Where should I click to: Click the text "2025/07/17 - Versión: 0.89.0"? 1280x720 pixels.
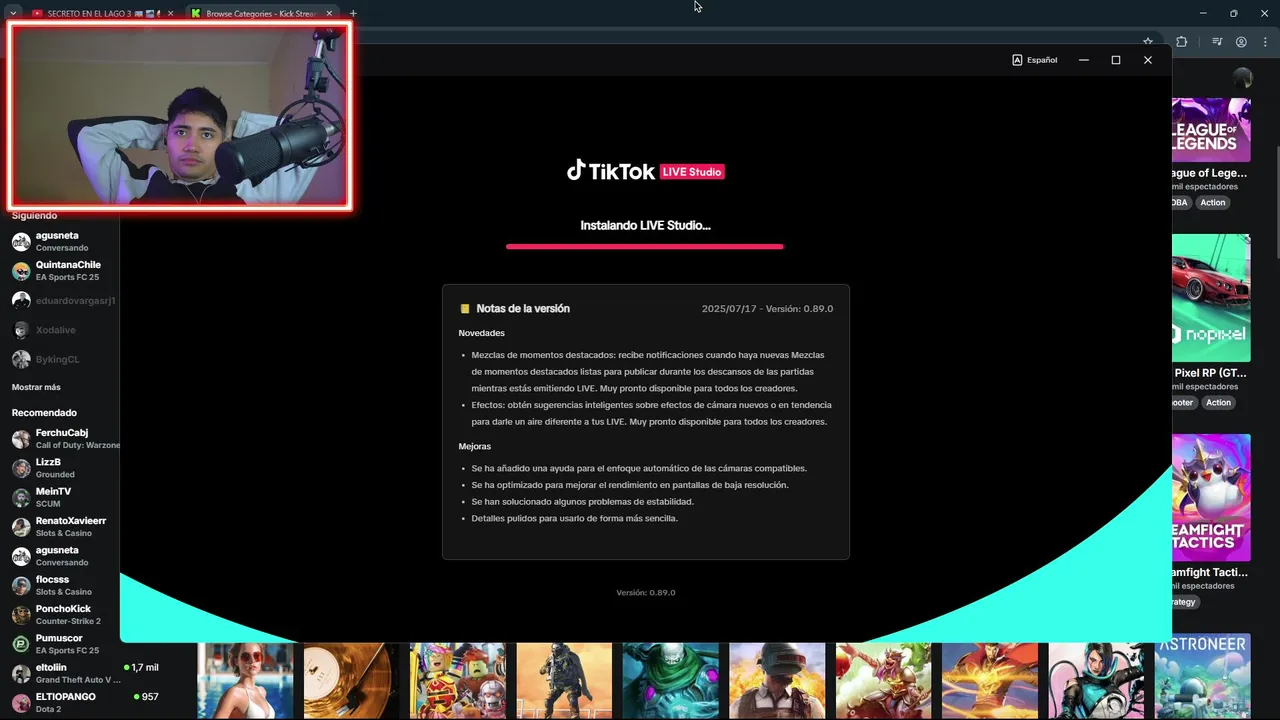767,309
